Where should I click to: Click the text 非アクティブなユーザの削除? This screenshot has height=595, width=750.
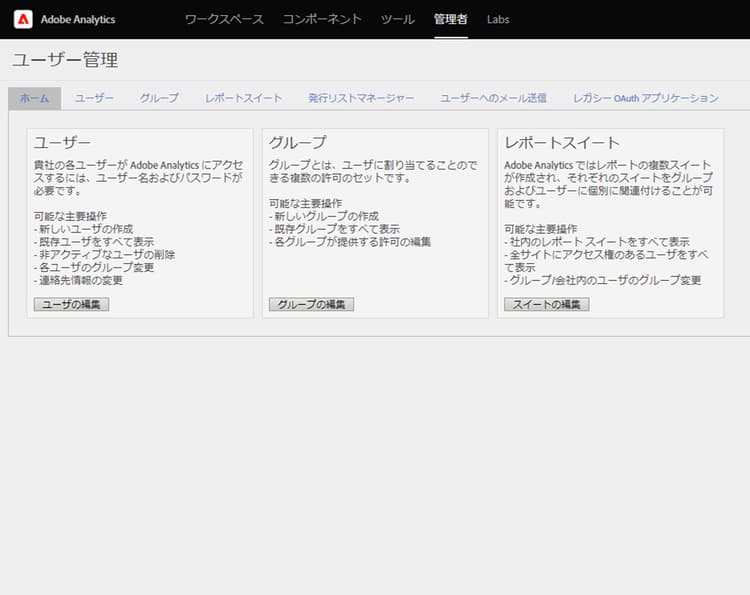click(x=107, y=255)
